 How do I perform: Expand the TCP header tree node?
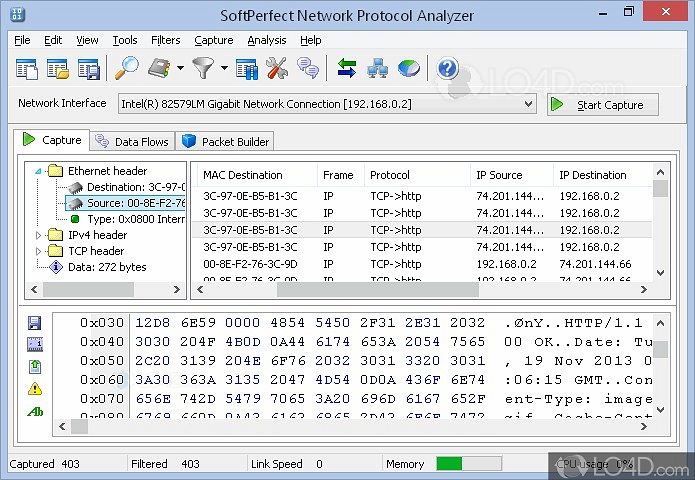tap(38, 251)
